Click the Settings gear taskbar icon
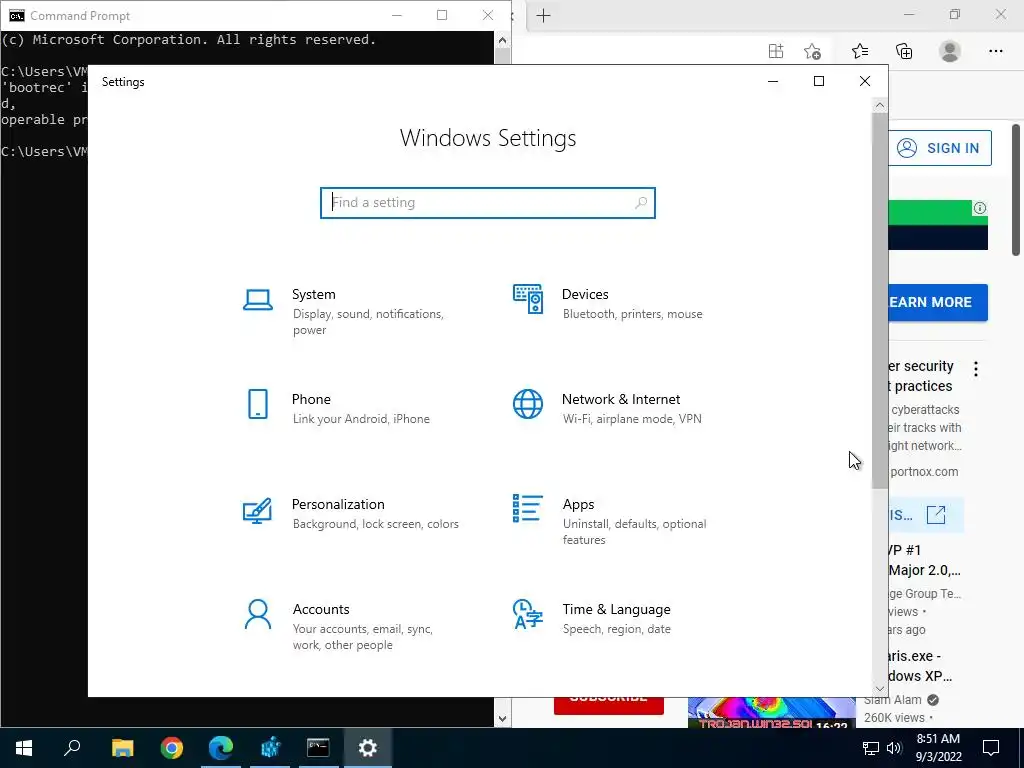The height and width of the screenshot is (768, 1024). tap(368, 748)
